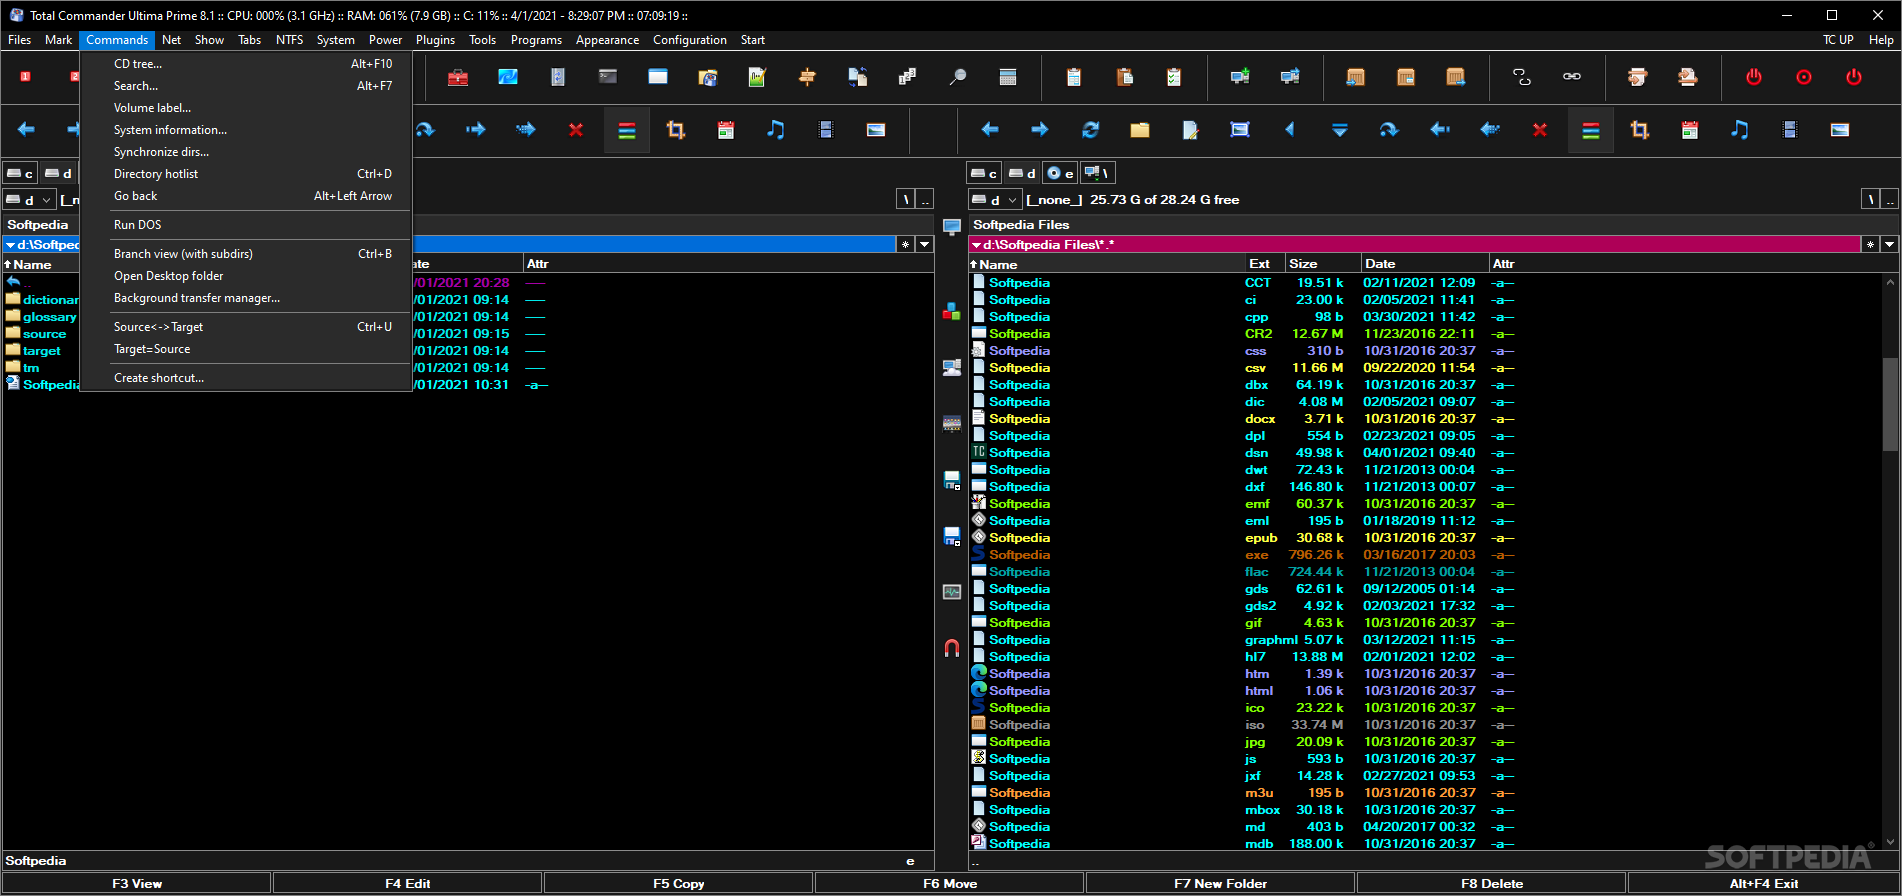Viewport: 1902px width, 896px height.
Task: Click the calculator grid icon in toolbar
Action: (x=1008, y=77)
